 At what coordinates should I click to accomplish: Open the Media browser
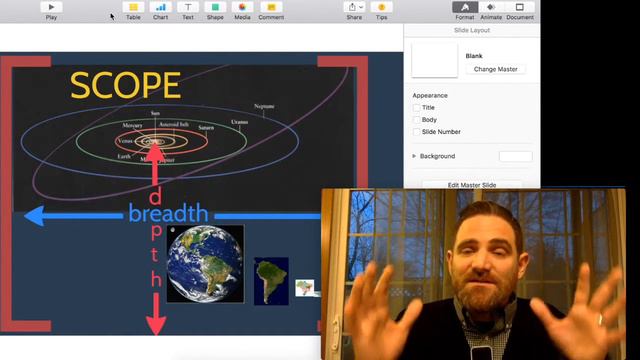pos(242,7)
